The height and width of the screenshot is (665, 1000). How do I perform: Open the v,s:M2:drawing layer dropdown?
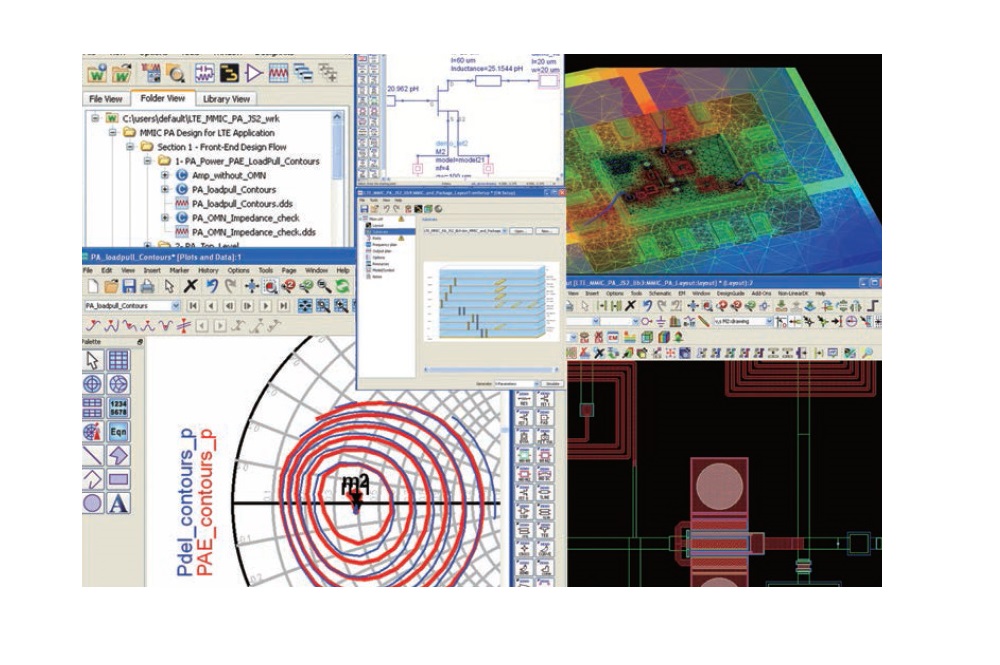coord(768,322)
